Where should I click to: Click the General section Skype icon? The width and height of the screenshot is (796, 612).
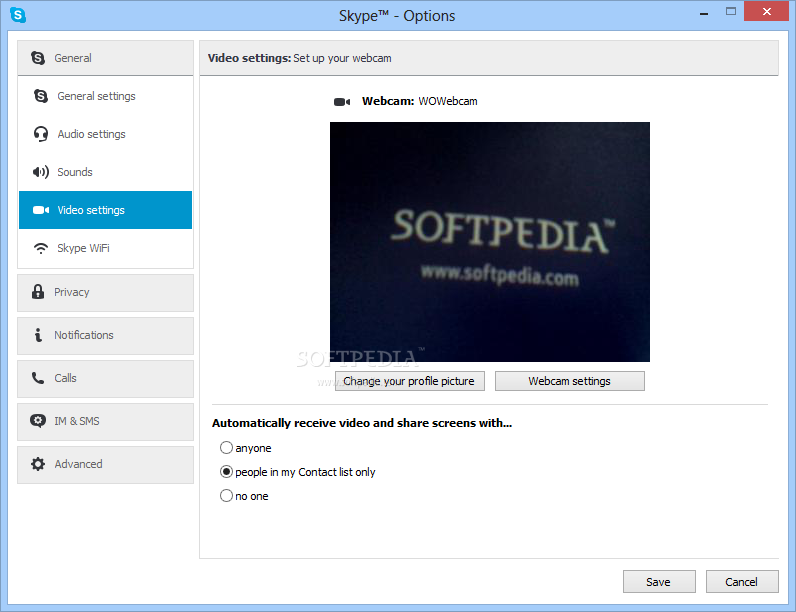[38, 58]
